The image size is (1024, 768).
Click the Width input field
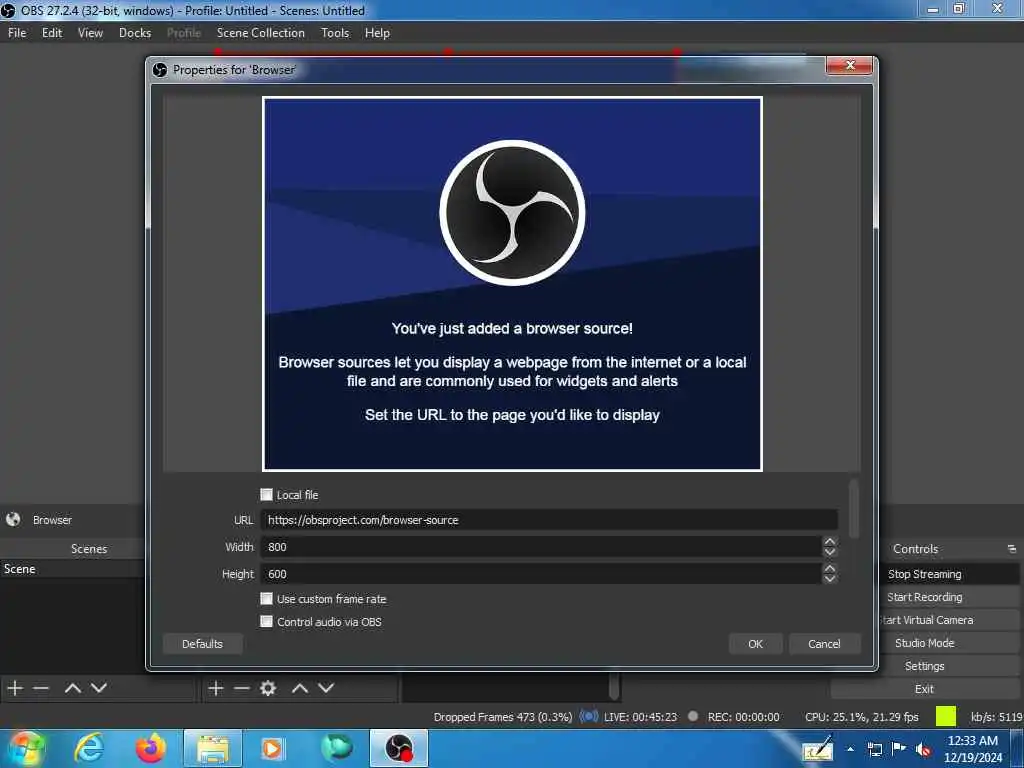pyautogui.click(x=541, y=547)
